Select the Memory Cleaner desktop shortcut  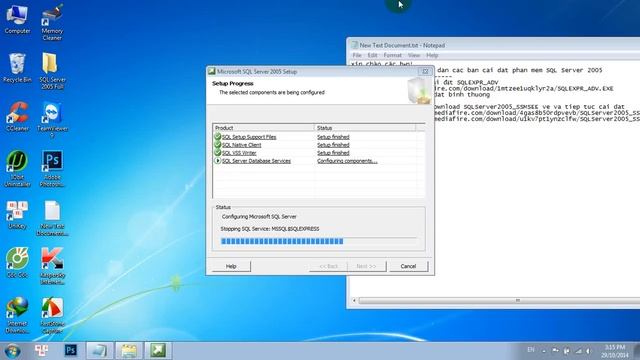(x=52, y=22)
